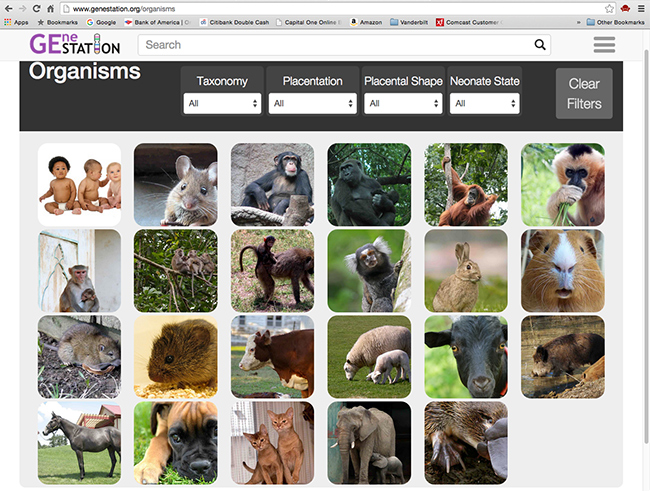
Task: Click the browser back arrow
Action: coord(8,8)
